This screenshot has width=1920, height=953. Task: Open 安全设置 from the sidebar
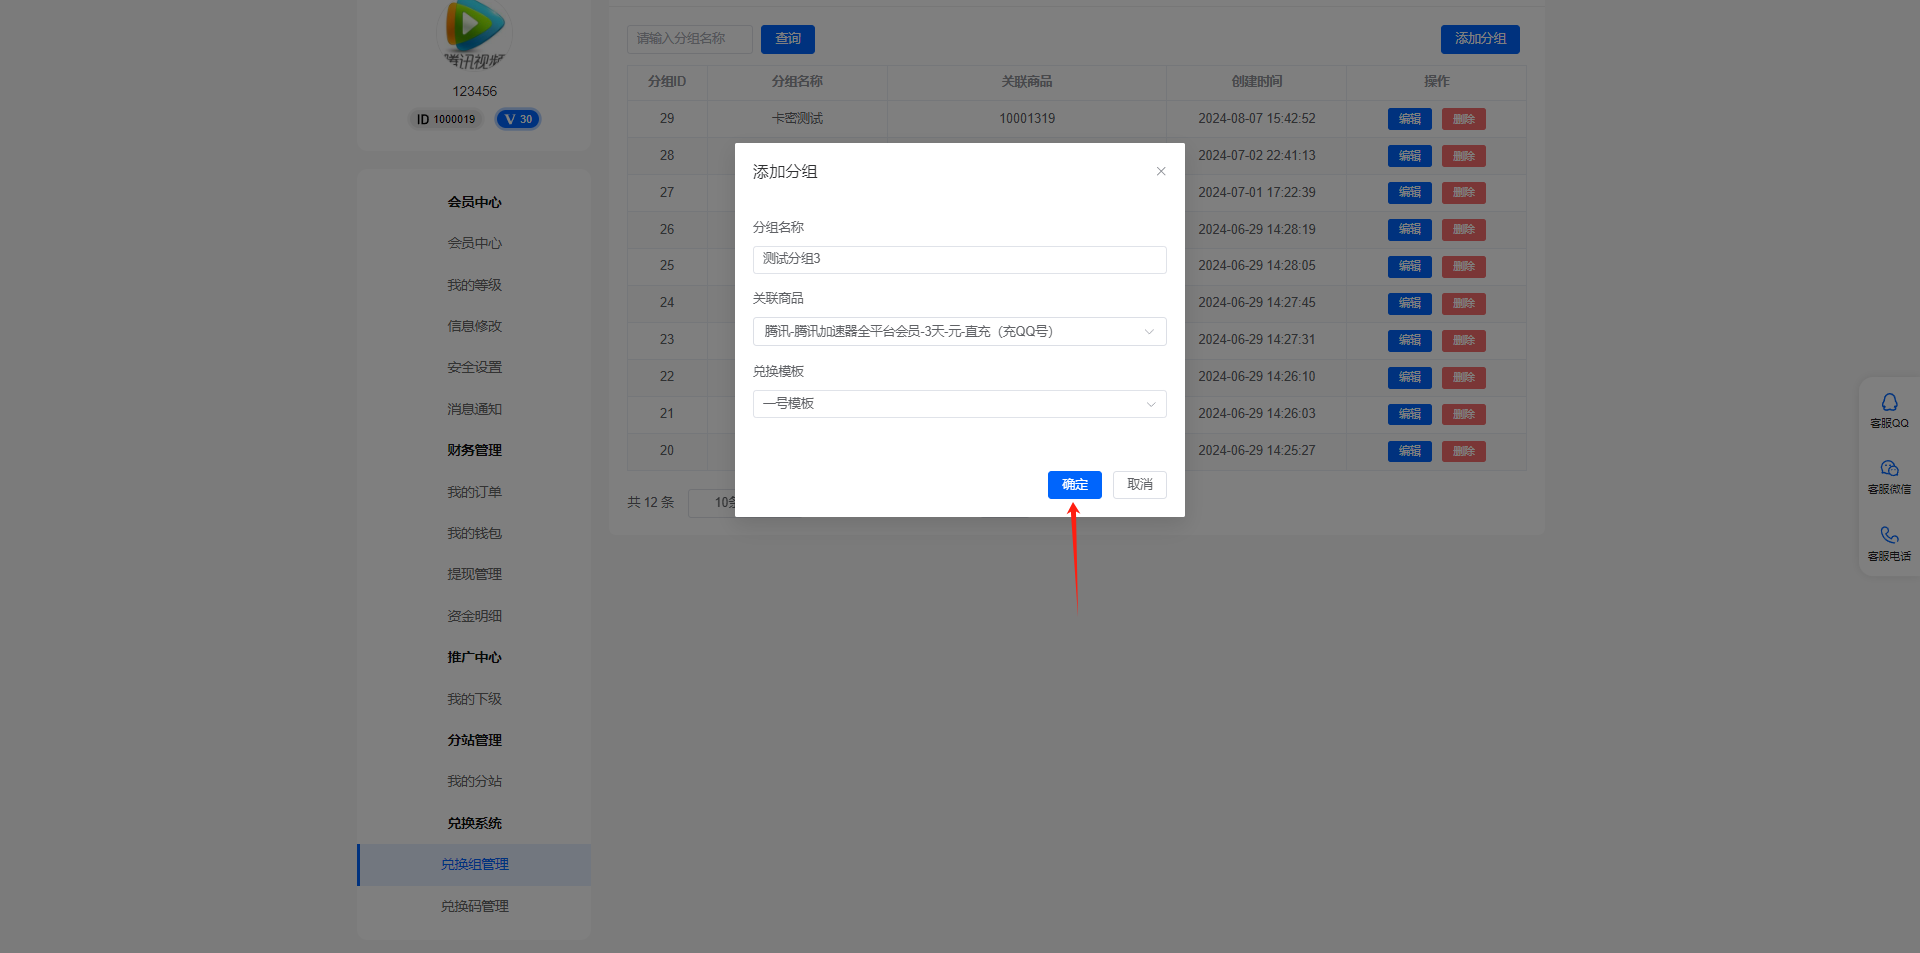pos(475,367)
